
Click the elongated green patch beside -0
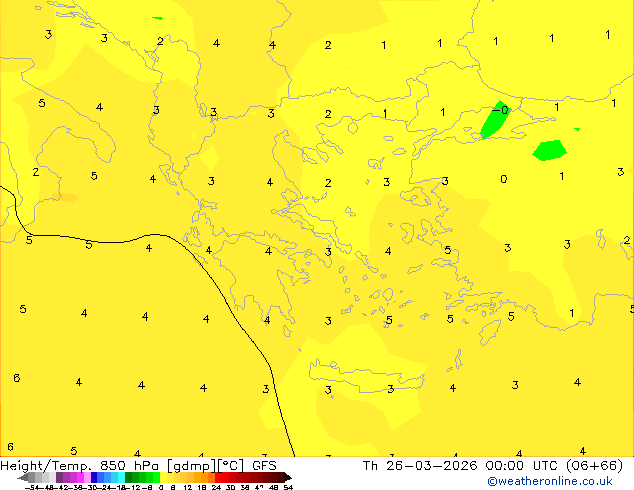(x=493, y=121)
